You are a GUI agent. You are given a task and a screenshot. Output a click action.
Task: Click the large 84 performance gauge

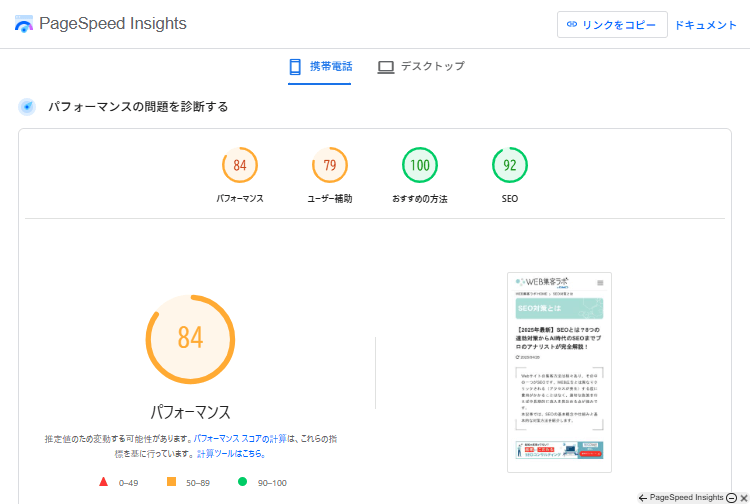190,338
